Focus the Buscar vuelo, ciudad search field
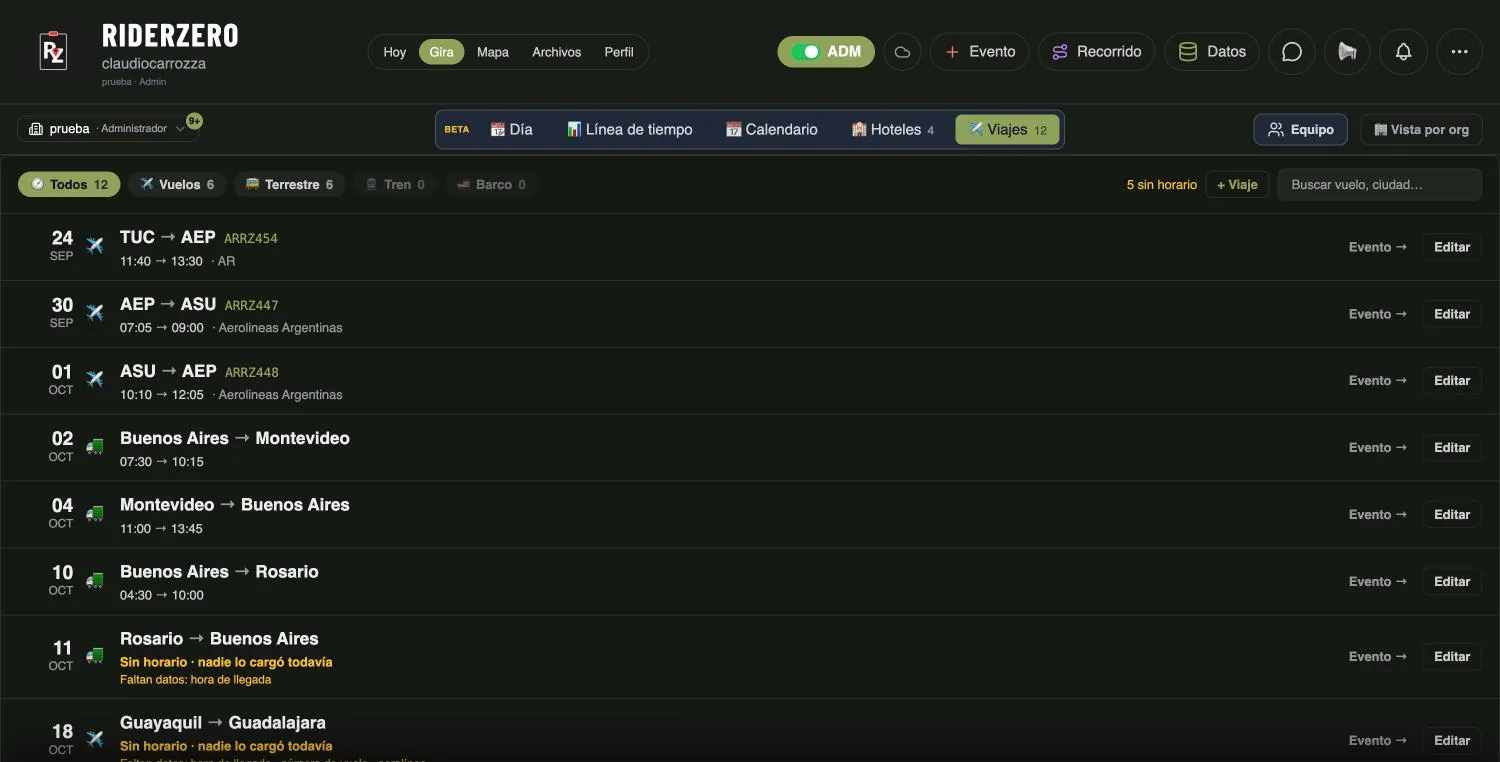1500x762 pixels. (1380, 185)
